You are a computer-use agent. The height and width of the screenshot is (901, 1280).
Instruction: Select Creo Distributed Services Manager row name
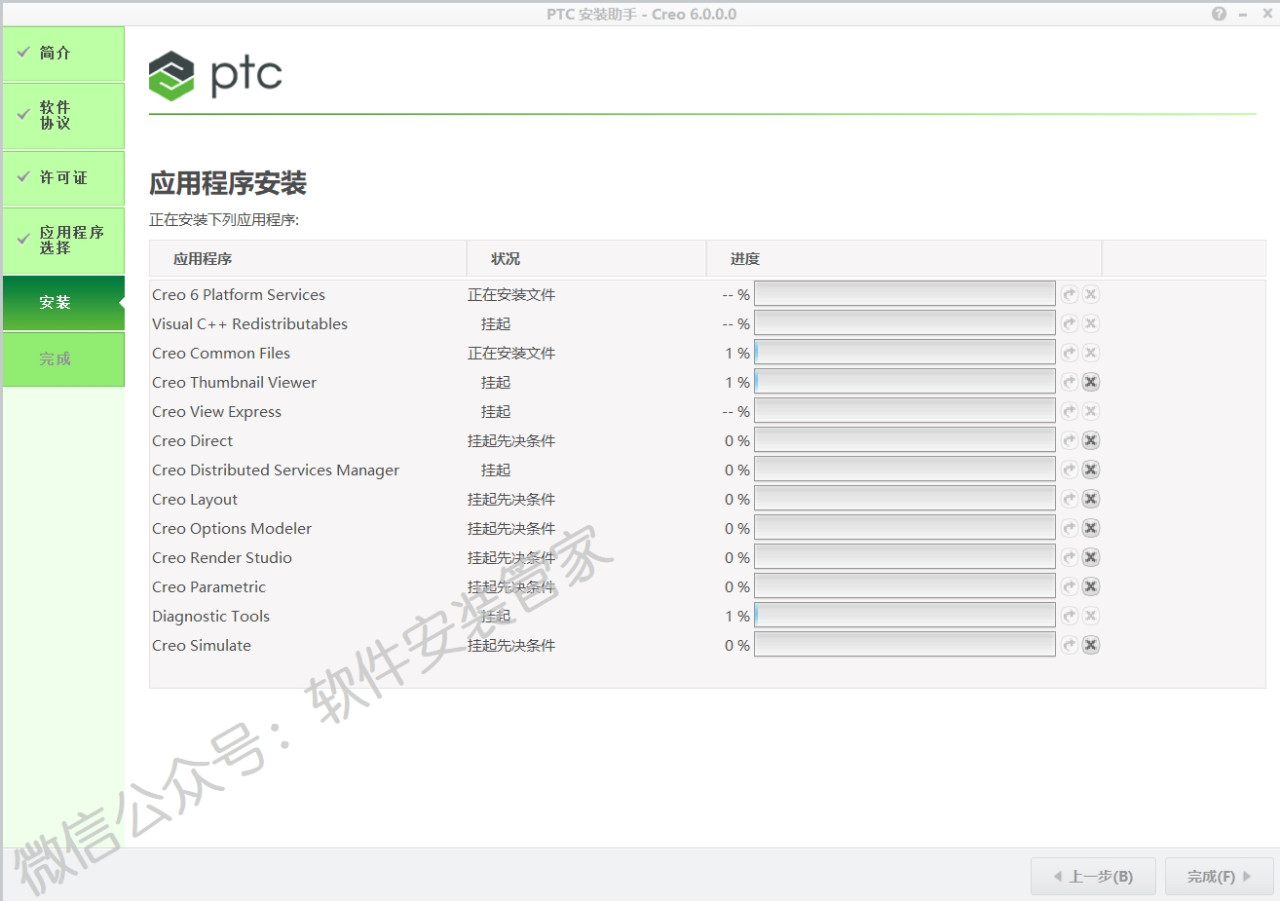(276, 470)
